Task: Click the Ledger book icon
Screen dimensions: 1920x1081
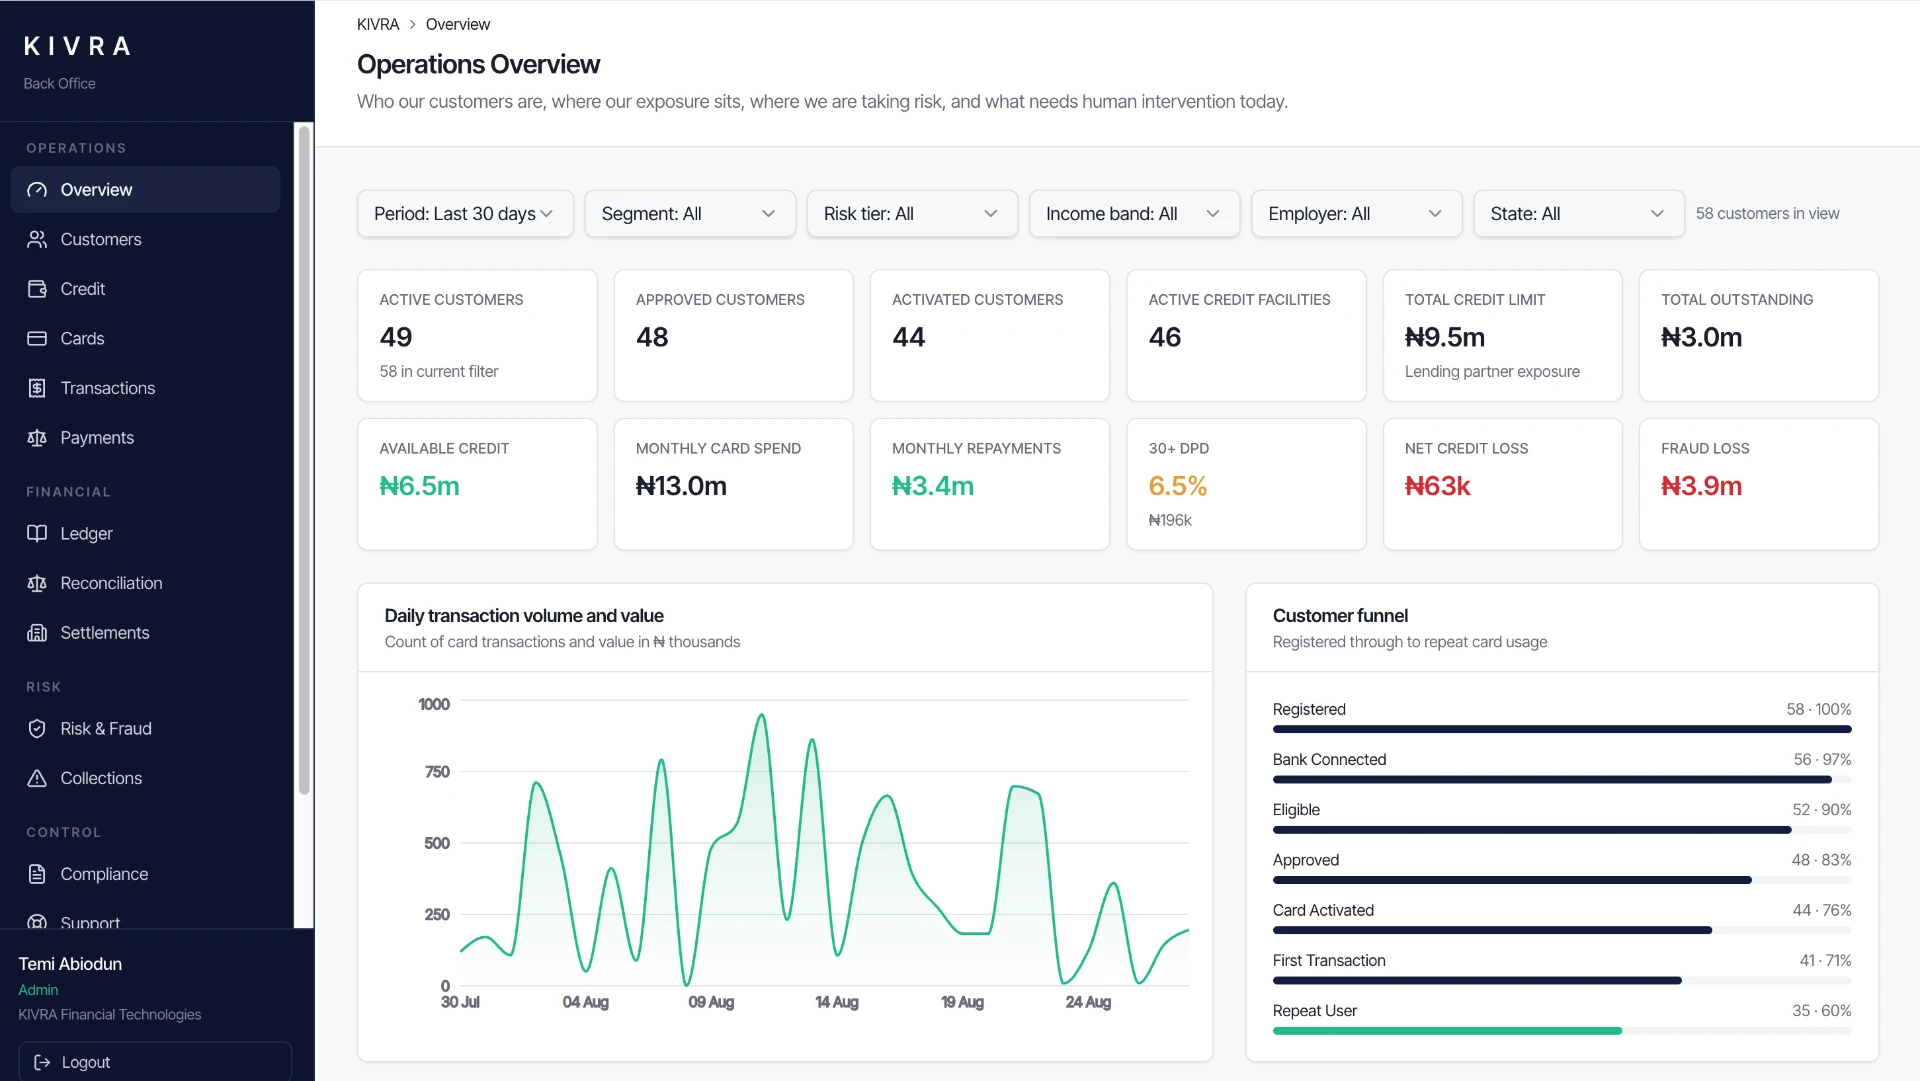Action: point(37,534)
